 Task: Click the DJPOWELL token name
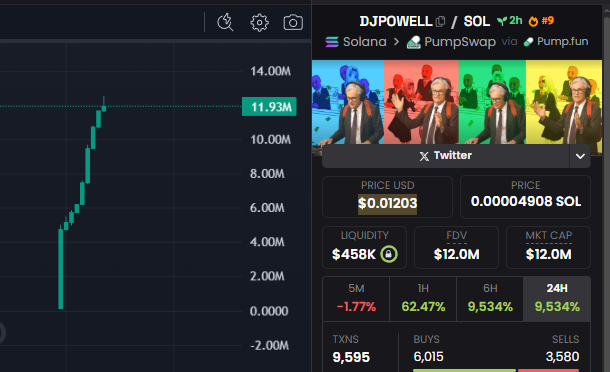click(396, 21)
